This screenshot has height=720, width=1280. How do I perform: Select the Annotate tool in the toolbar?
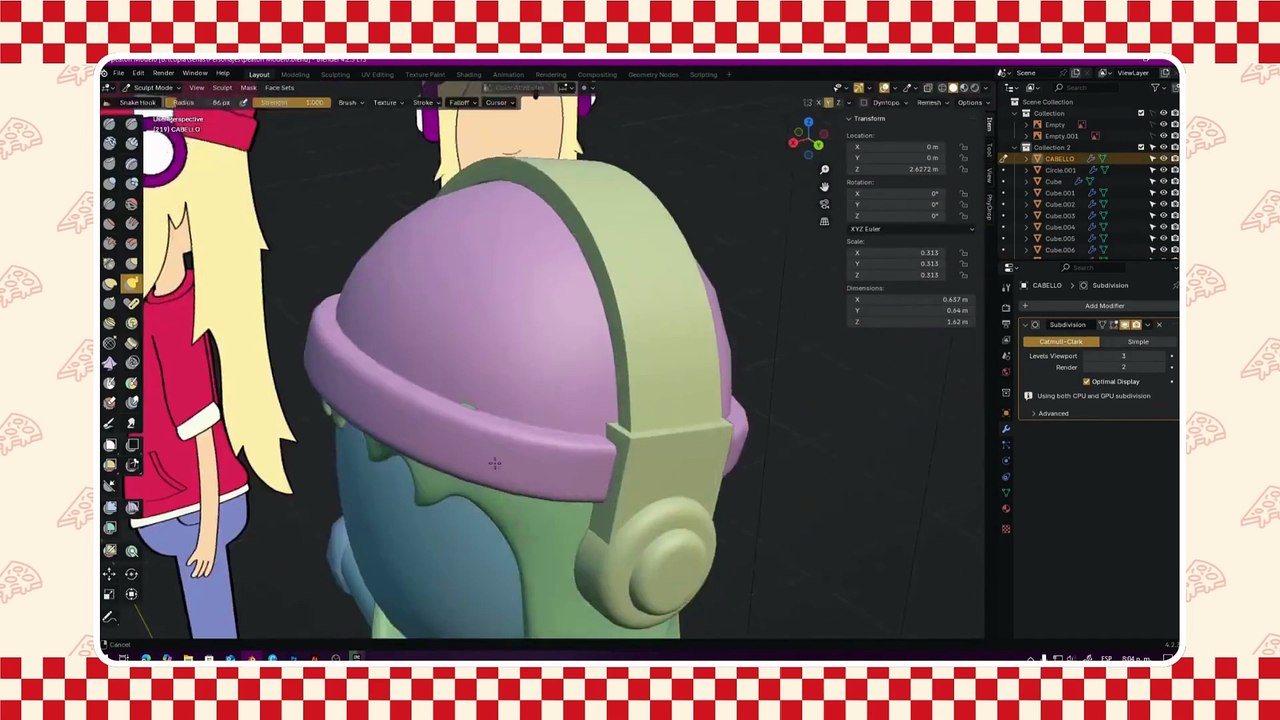tap(110, 616)
